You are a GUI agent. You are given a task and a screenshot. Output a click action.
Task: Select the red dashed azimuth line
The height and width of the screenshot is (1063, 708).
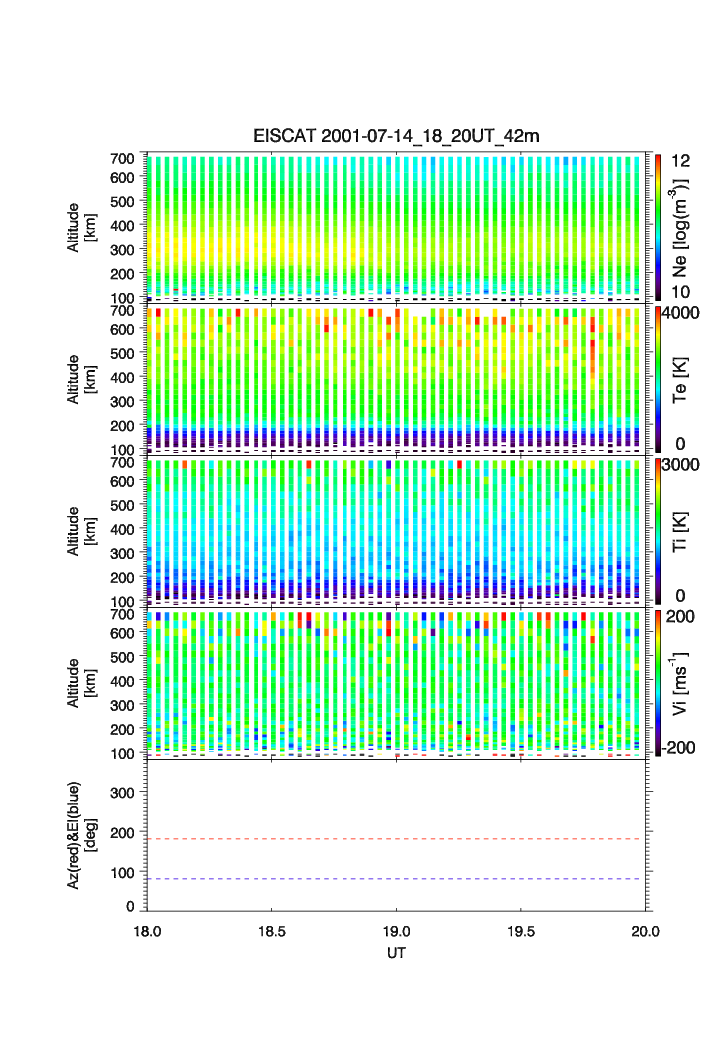[396, 839]
